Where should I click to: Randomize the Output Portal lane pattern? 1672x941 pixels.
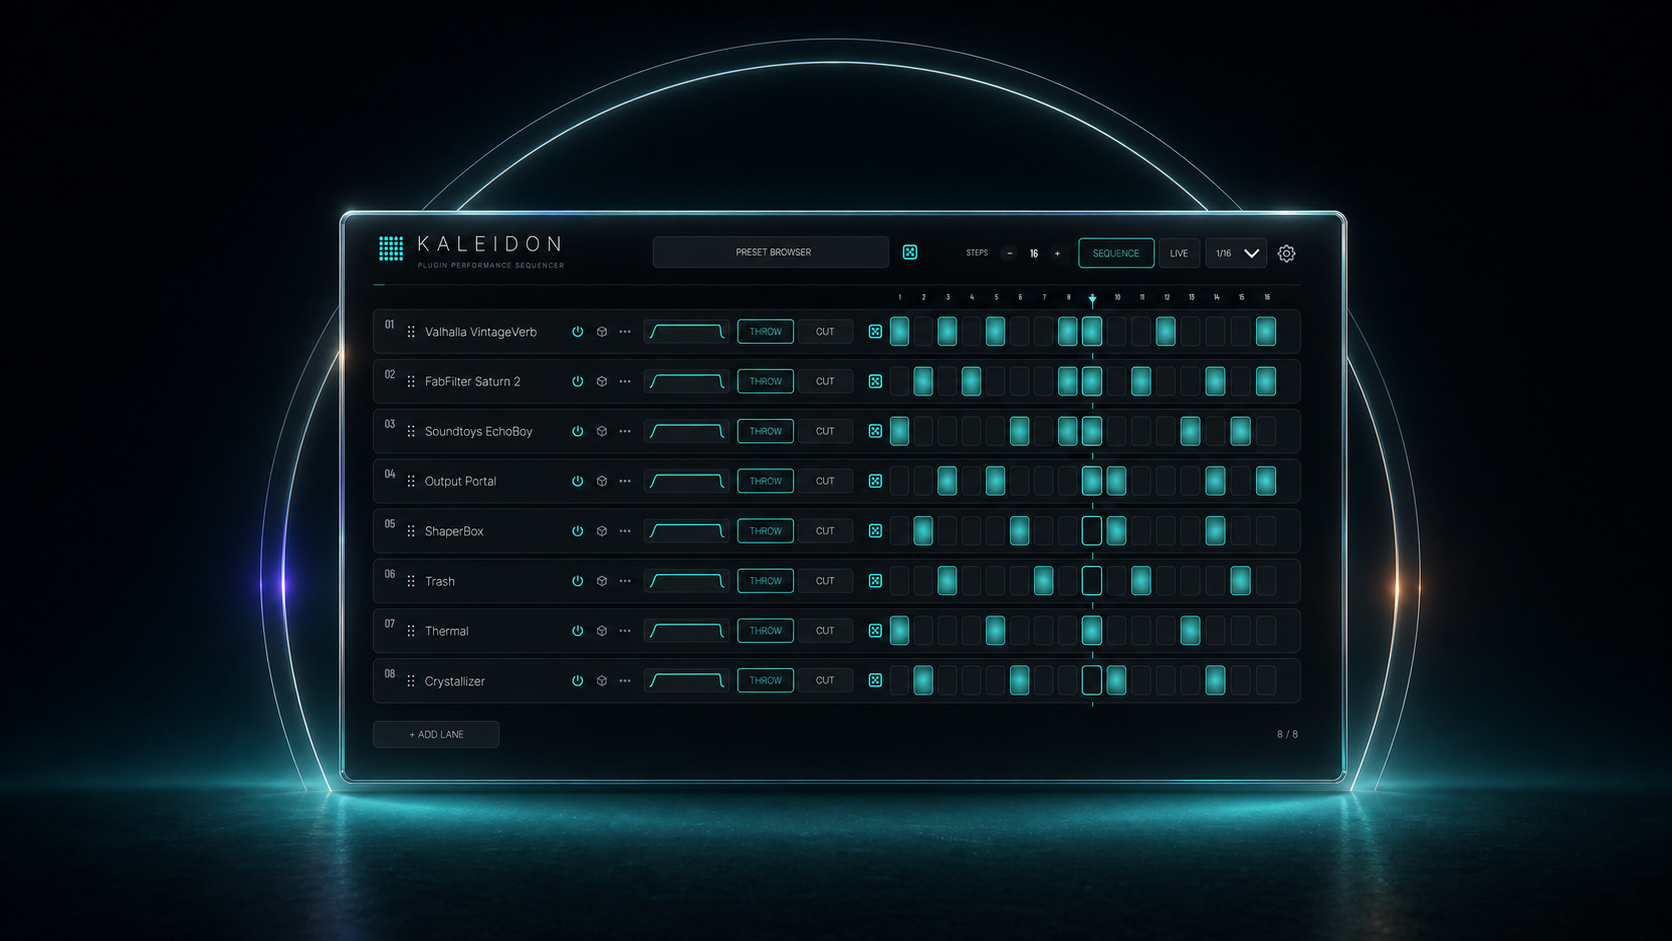click(x=875, y=481)
